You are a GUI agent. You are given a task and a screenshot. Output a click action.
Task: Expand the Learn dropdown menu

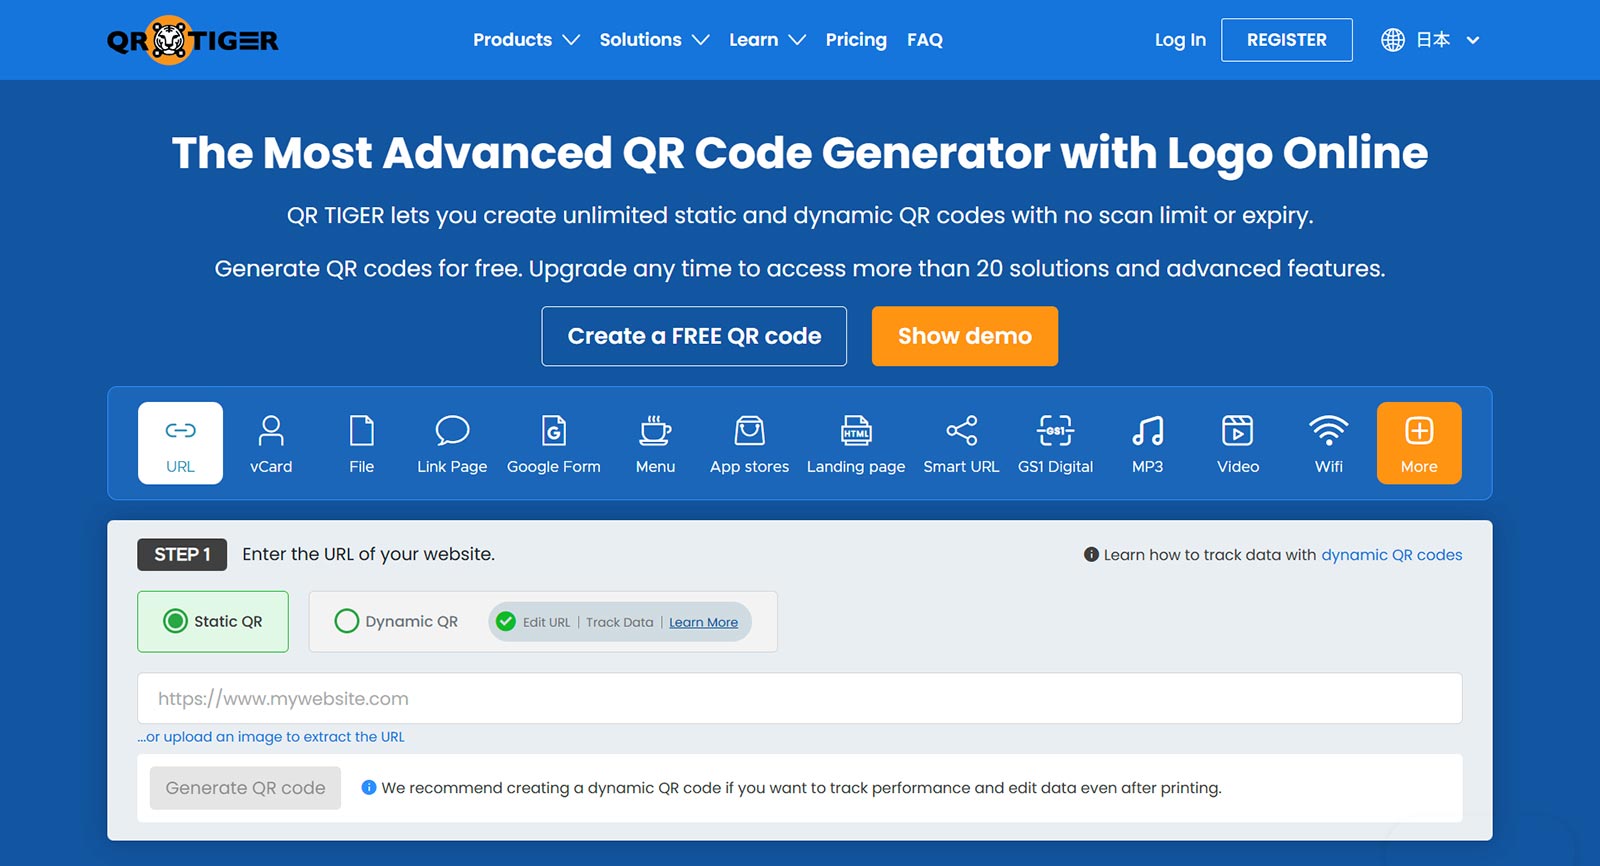[767, 40]
